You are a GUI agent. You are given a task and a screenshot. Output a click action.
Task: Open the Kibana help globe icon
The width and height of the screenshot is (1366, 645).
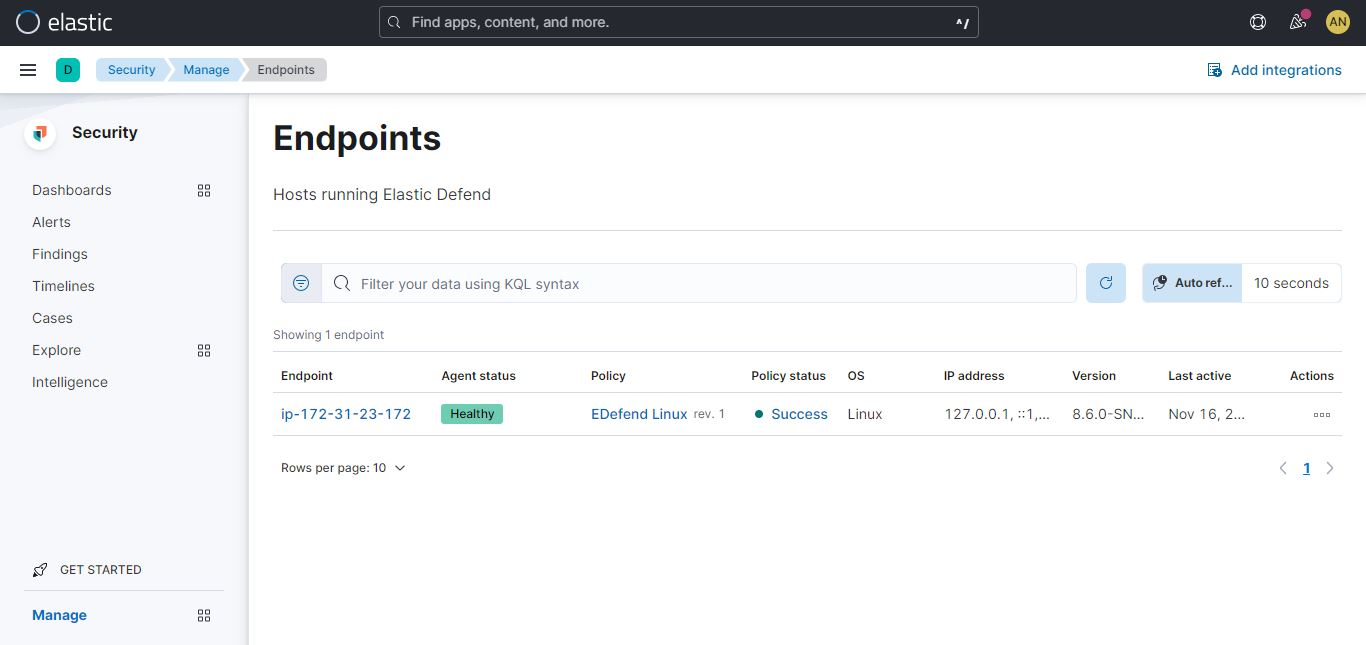tap(1257, 21)
